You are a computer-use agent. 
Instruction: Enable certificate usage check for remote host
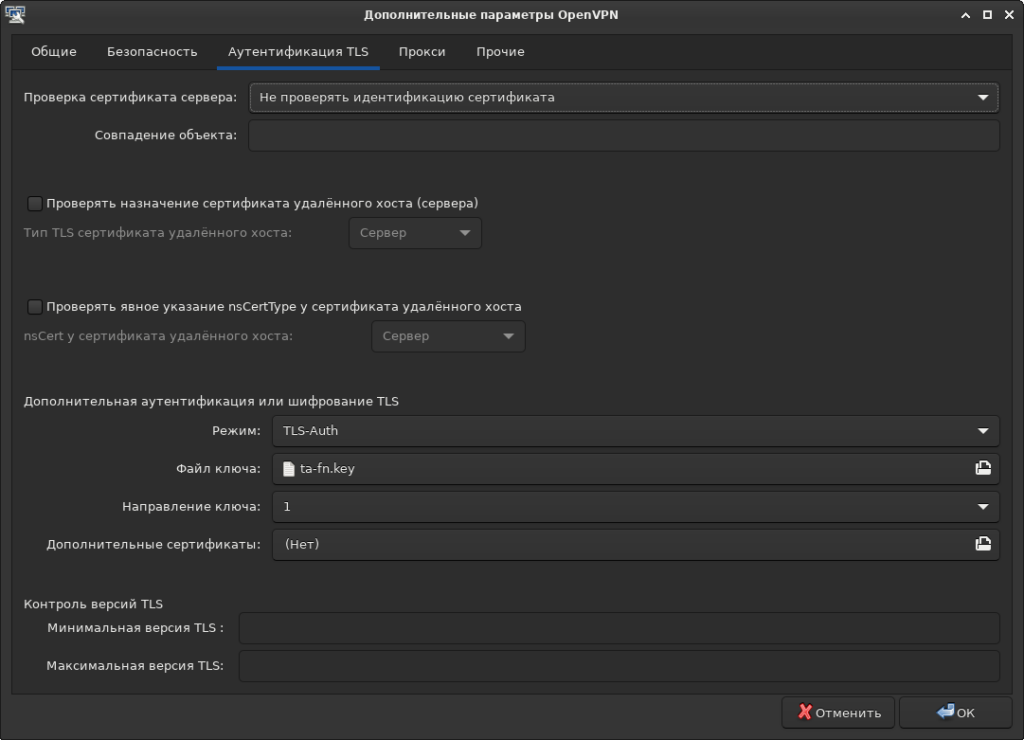click(34, 202)
